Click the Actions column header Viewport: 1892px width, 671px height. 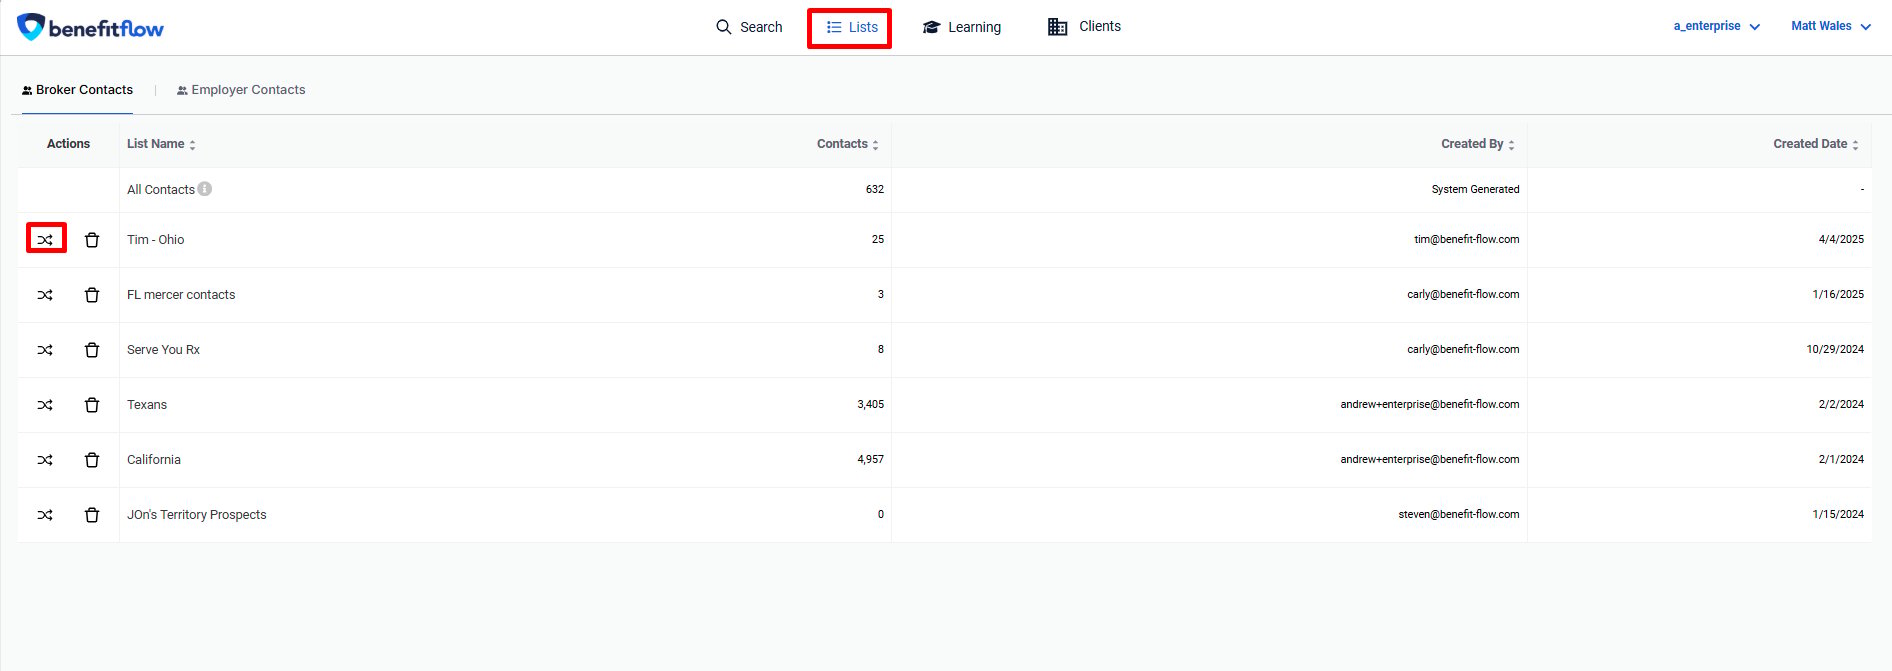click(68, 144)
